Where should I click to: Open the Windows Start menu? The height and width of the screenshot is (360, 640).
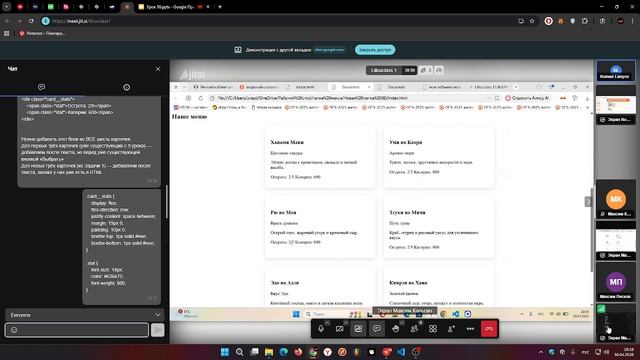(x=225, y=352)
